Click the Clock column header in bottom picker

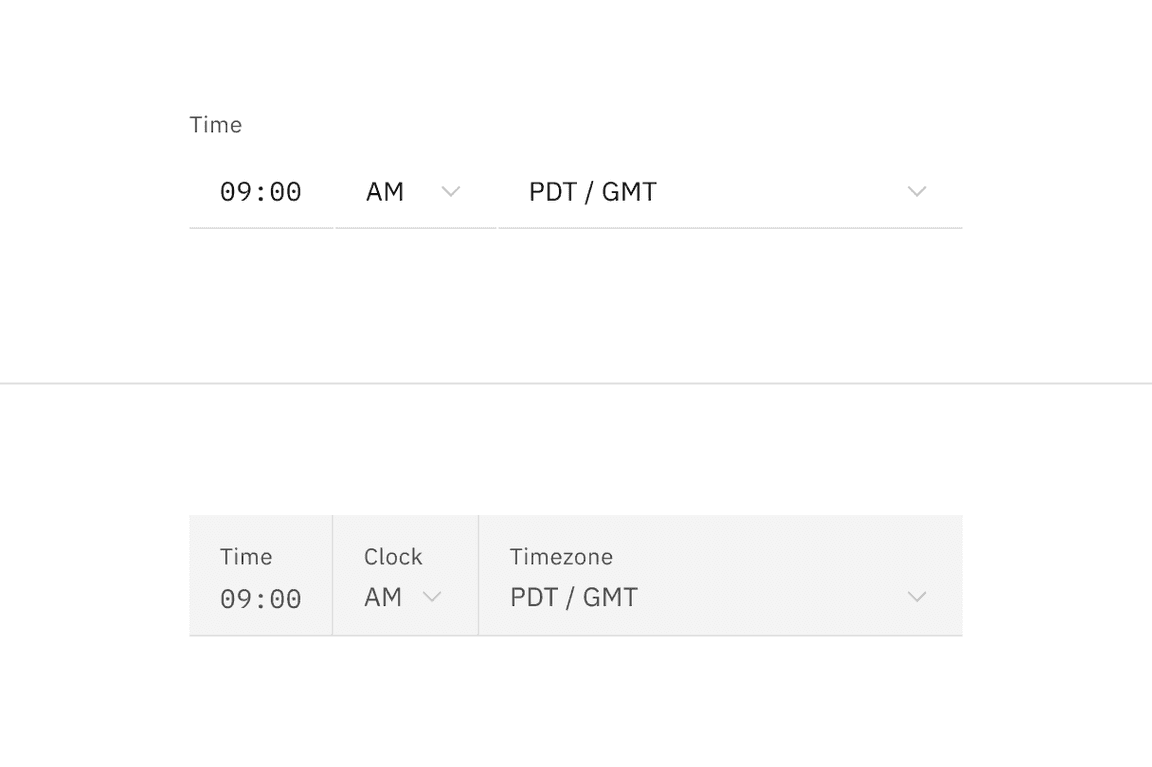[x=392, y=556]
